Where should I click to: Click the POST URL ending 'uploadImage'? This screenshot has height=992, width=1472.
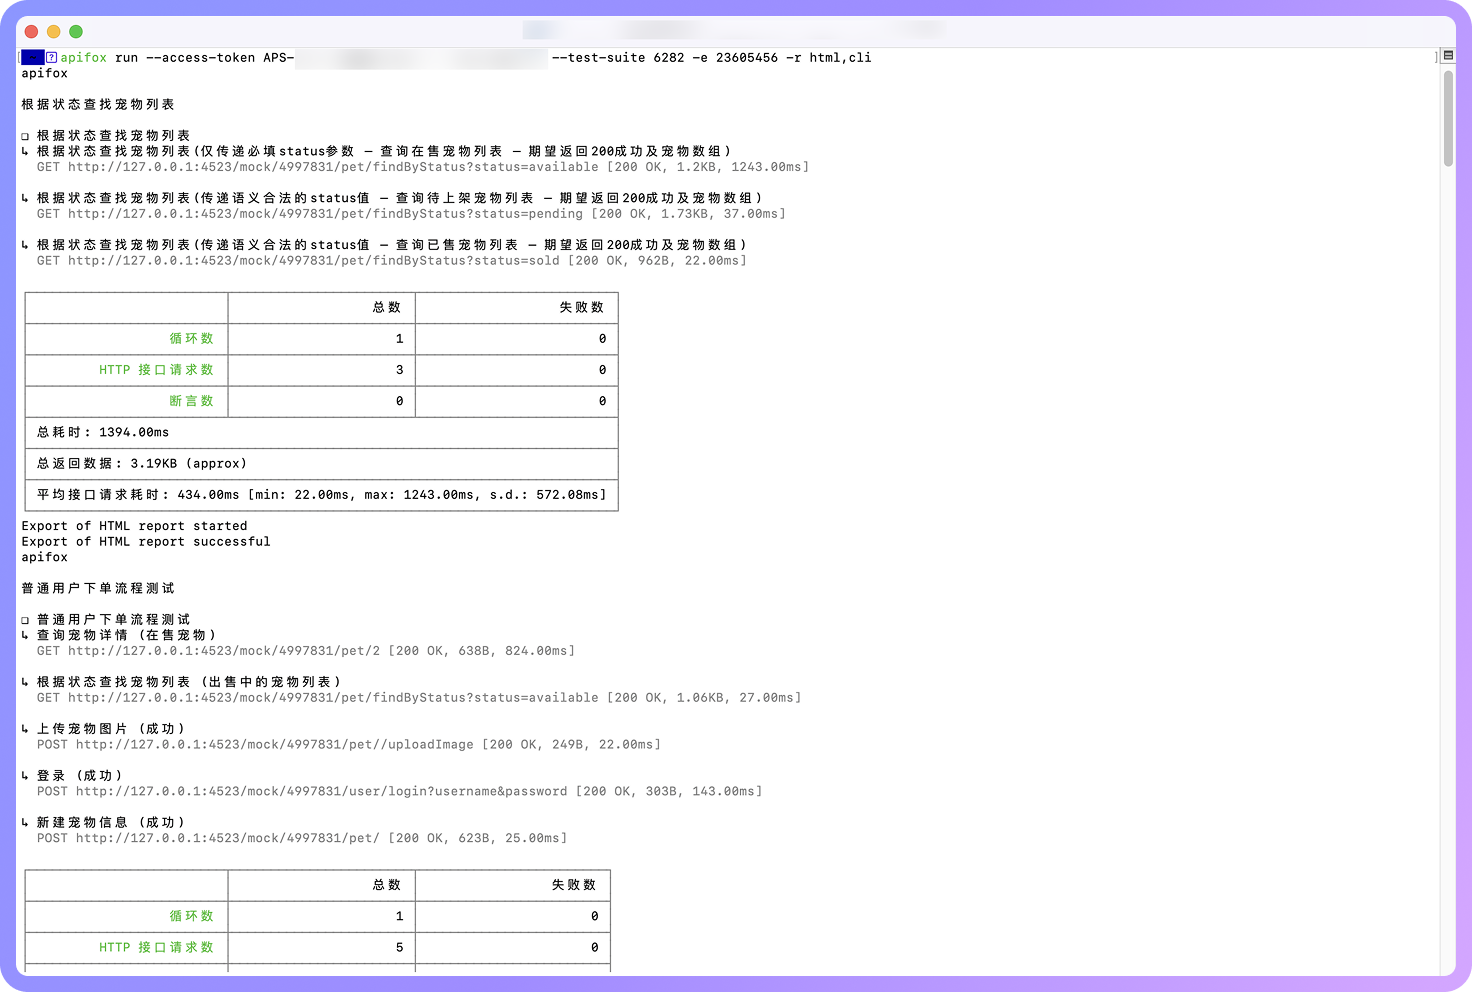pos(349,745)
